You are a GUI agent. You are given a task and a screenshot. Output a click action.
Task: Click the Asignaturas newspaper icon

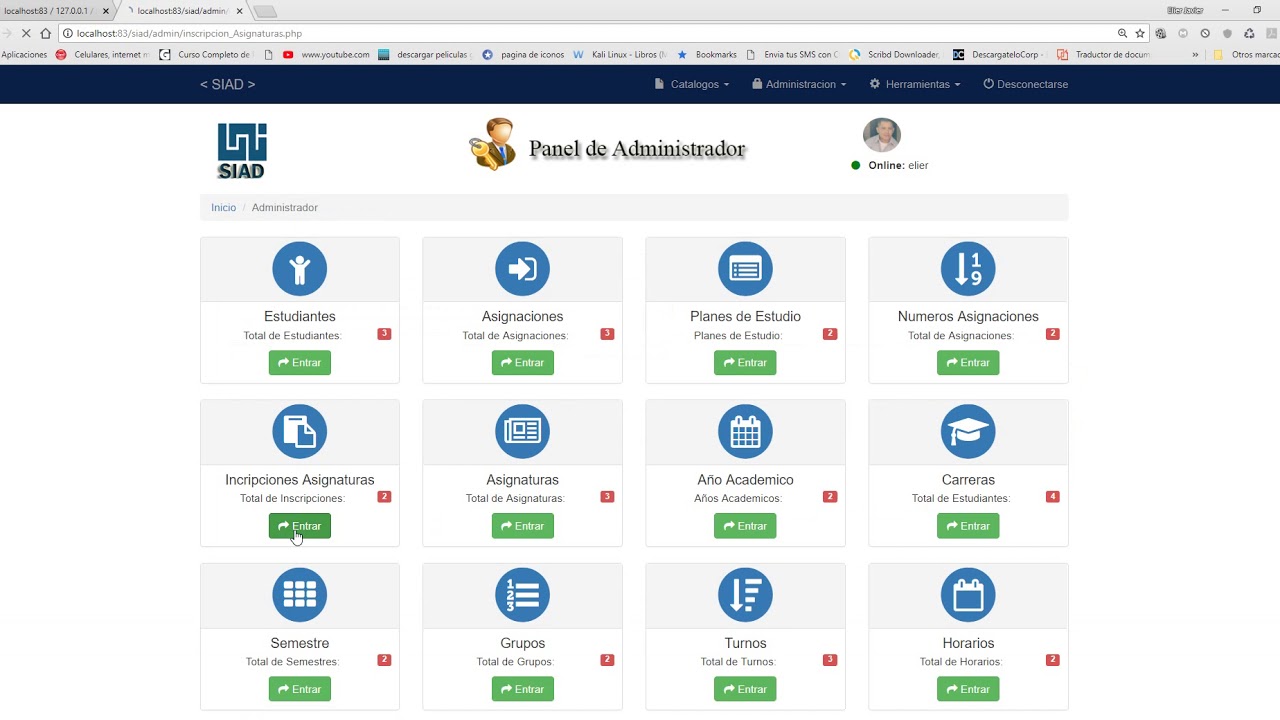522,432
